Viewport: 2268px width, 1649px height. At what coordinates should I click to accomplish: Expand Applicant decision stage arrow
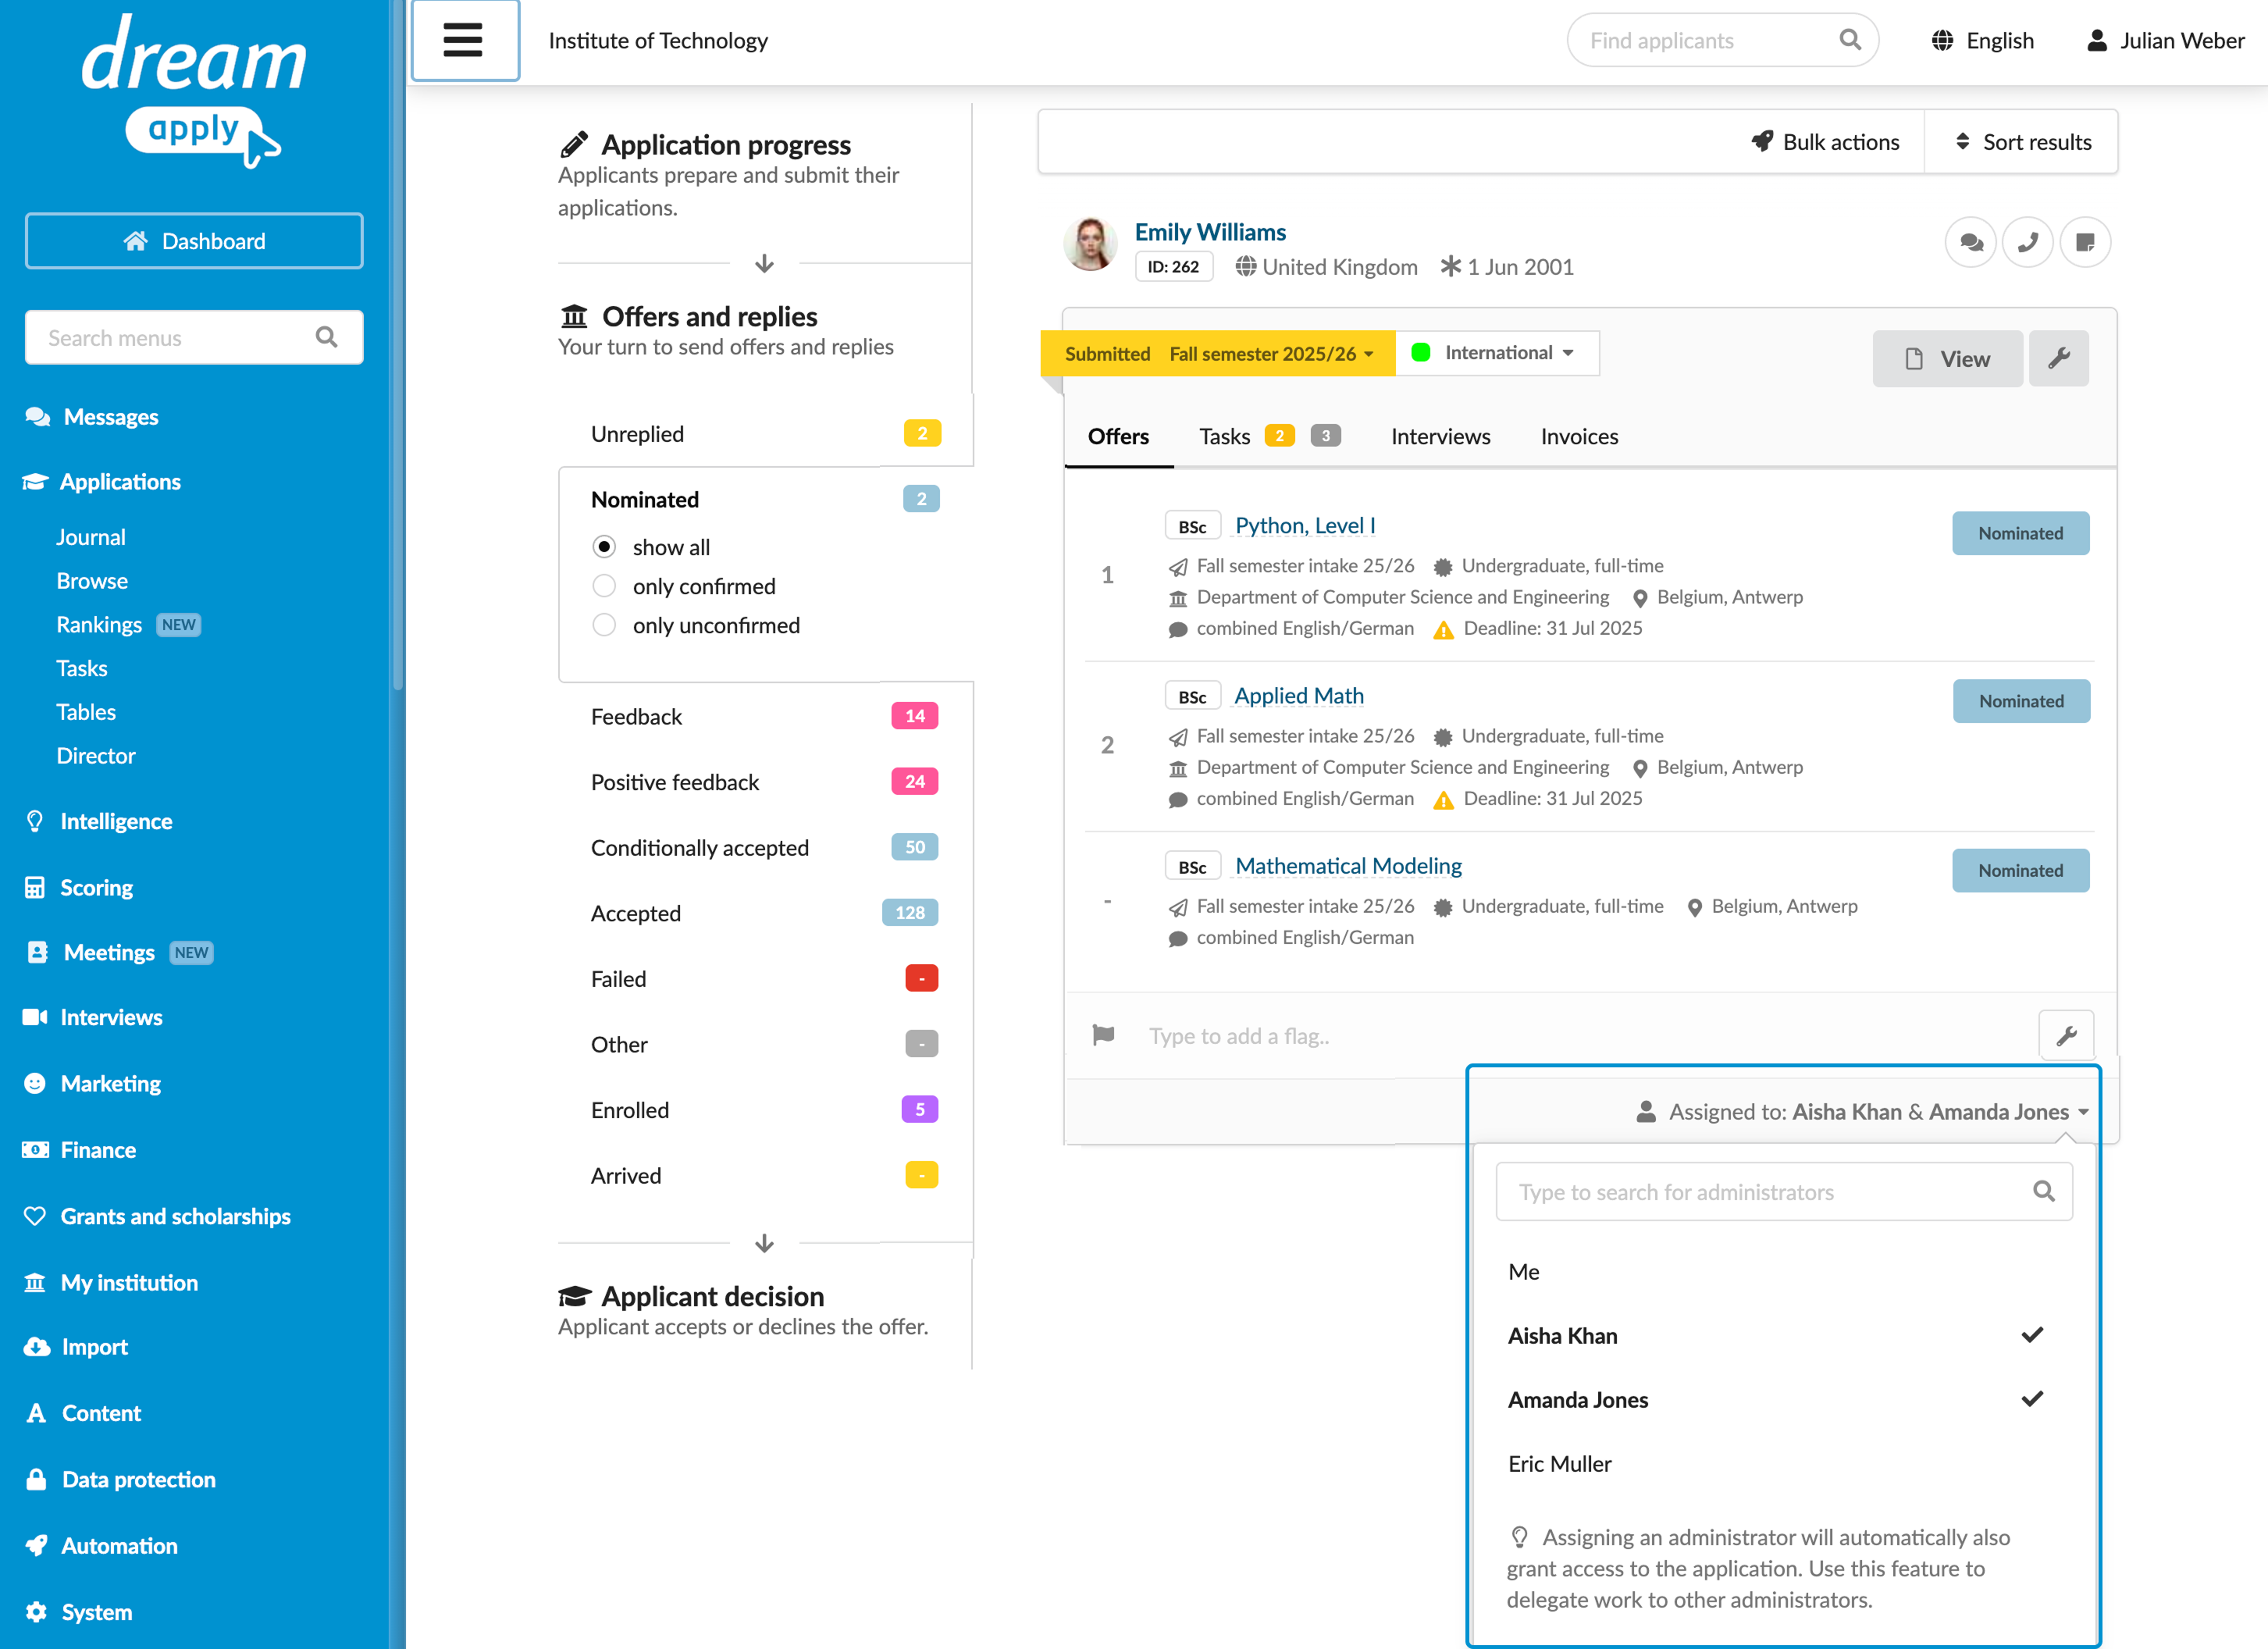765,1243
